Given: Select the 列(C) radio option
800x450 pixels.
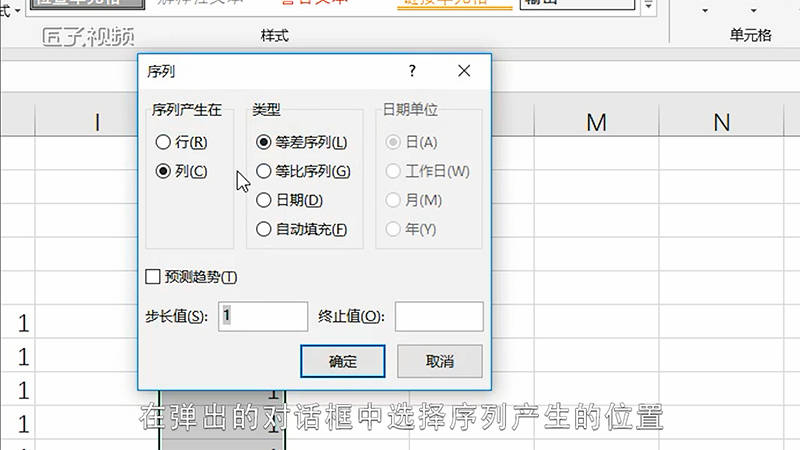Looking at the screenshot, I should [164, 171].
